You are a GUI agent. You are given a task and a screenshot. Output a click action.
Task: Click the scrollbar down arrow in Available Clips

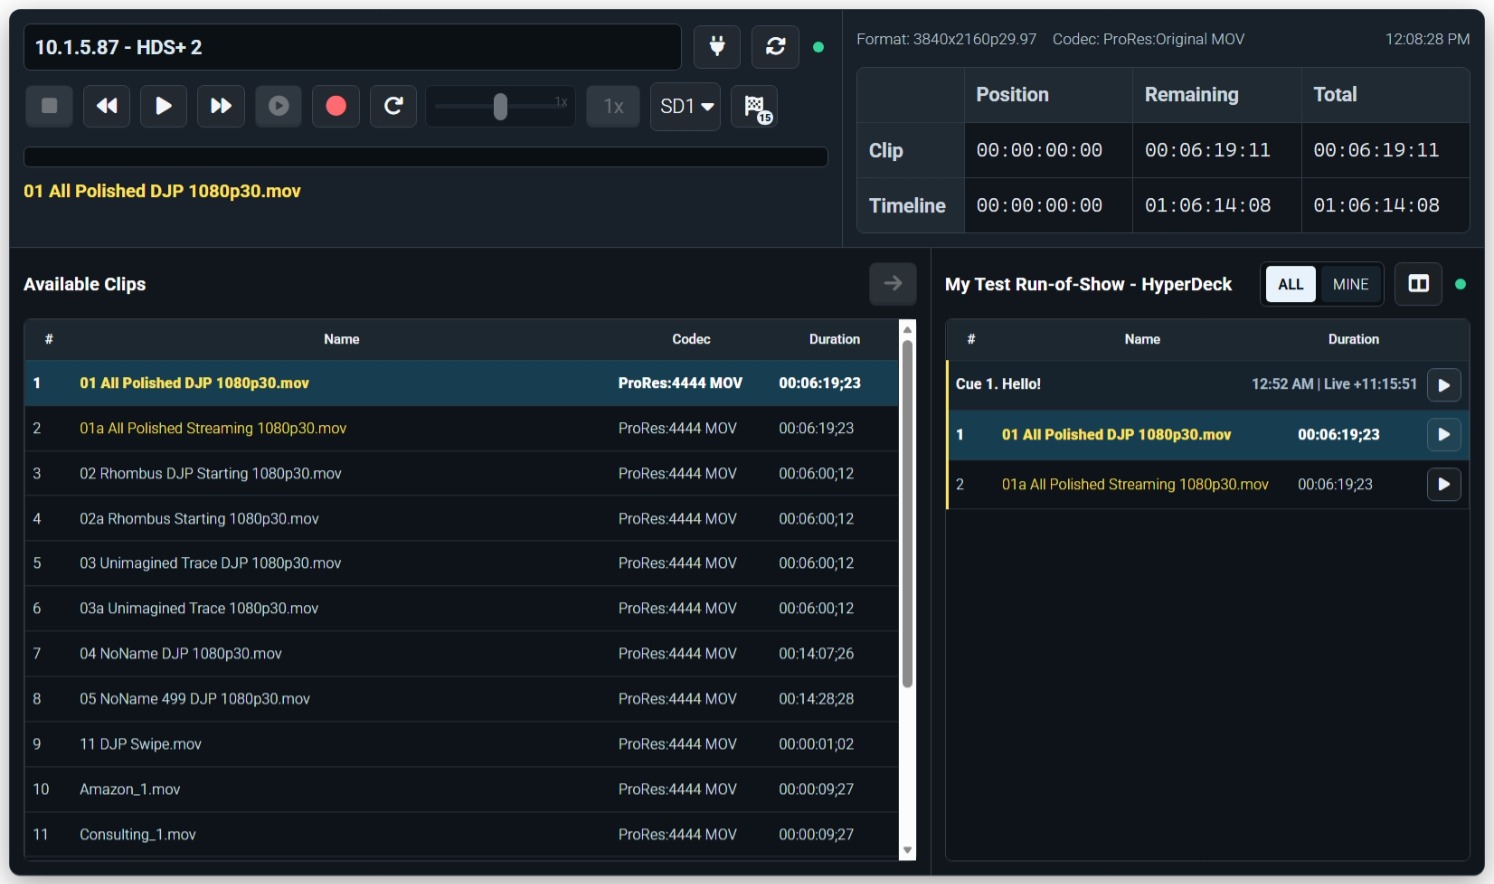(908, 851)
